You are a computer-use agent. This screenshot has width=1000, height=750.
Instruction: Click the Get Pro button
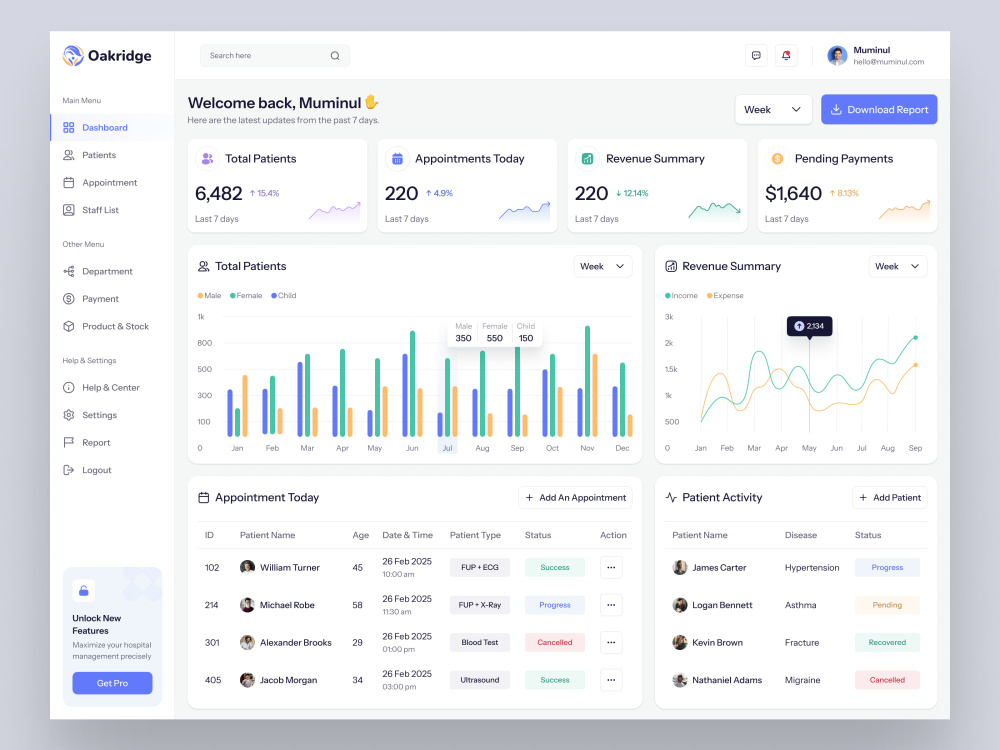[112, 683]
